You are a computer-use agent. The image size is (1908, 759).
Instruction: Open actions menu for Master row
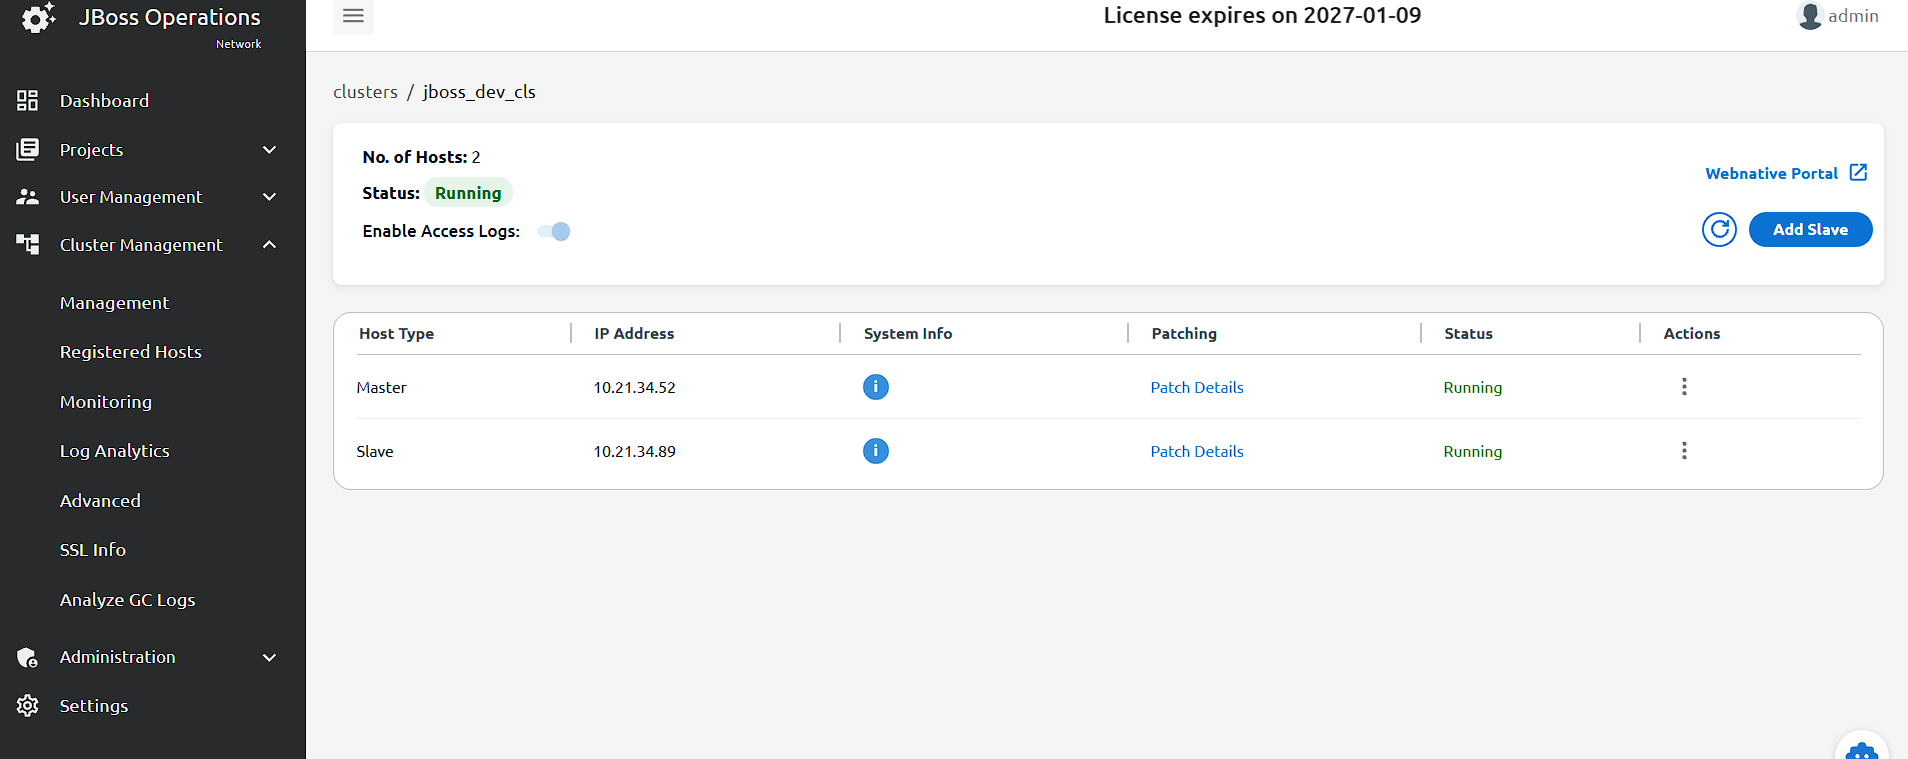pyautogui.click(x=1684, y=386)
